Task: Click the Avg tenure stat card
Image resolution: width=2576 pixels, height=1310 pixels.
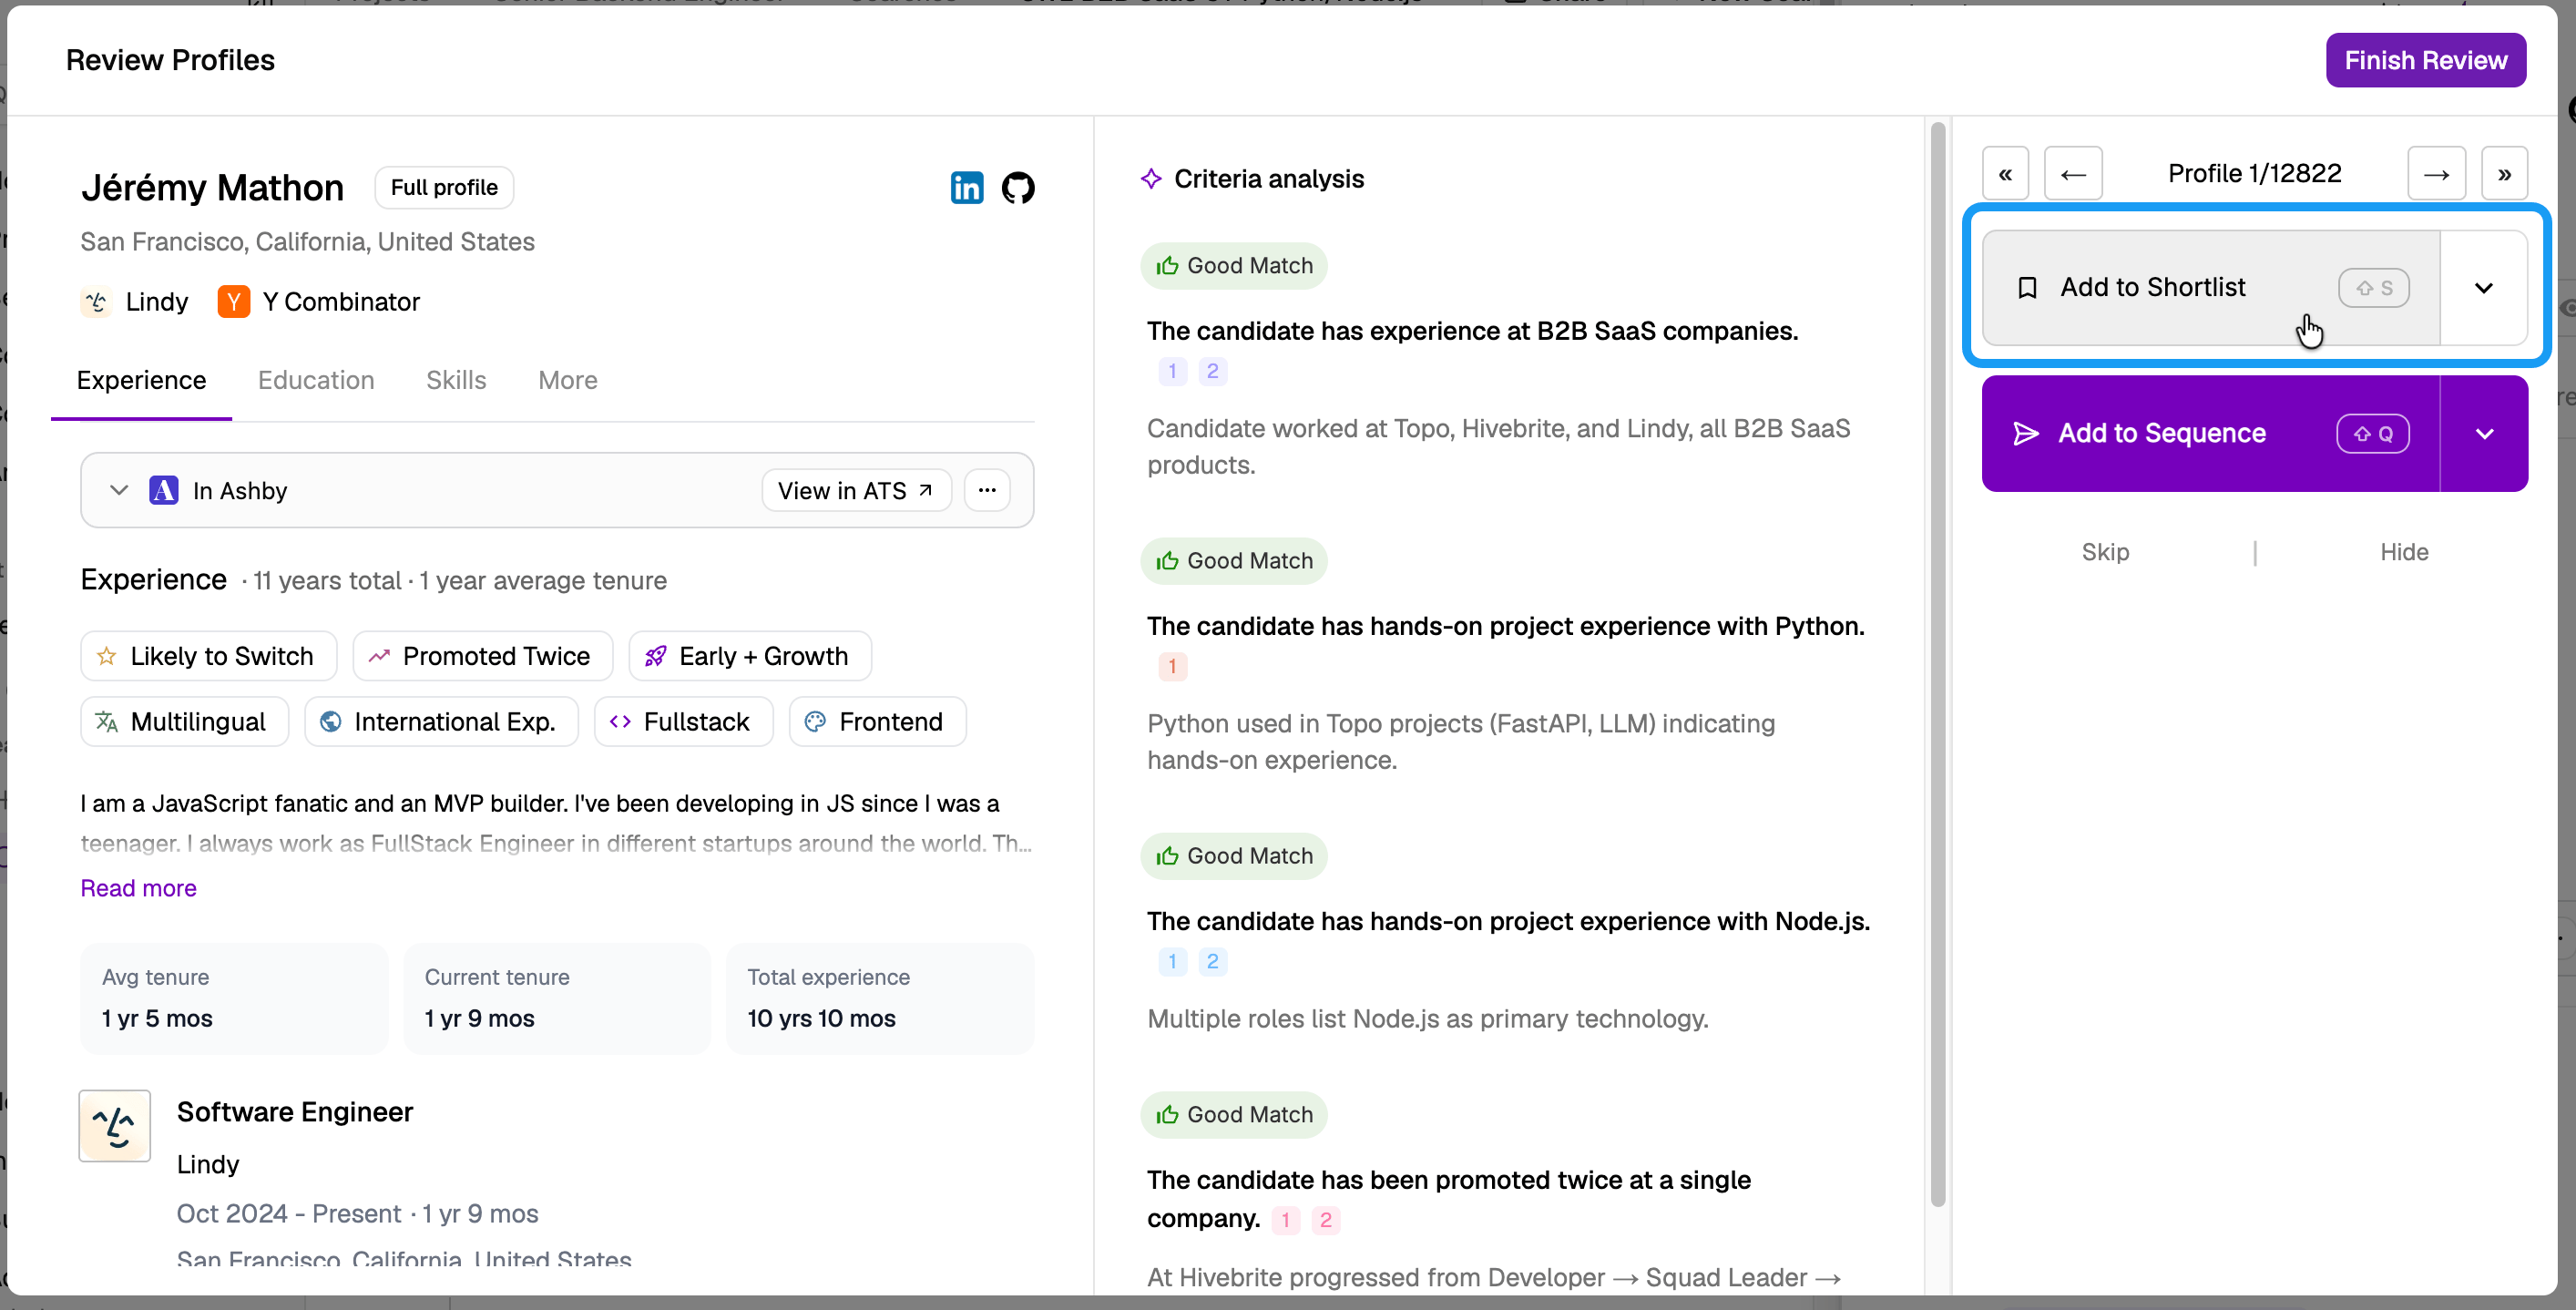Action: click(234, 998)
